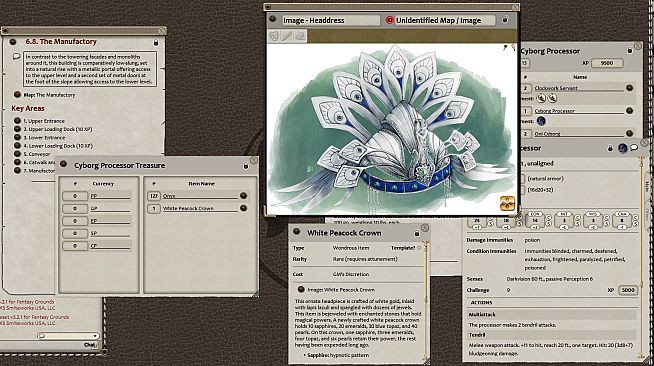Click the Onyx quantity field showing 127
Viewport: 654px width, 366px height.
coord(154,196)
